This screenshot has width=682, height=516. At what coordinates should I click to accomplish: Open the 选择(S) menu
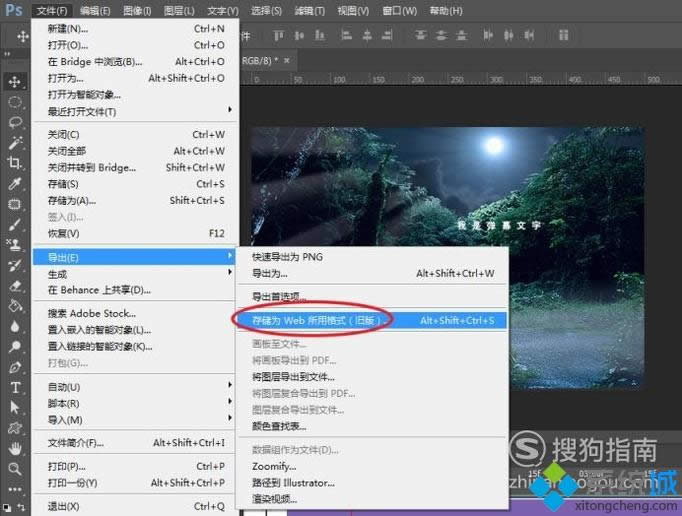266,10
